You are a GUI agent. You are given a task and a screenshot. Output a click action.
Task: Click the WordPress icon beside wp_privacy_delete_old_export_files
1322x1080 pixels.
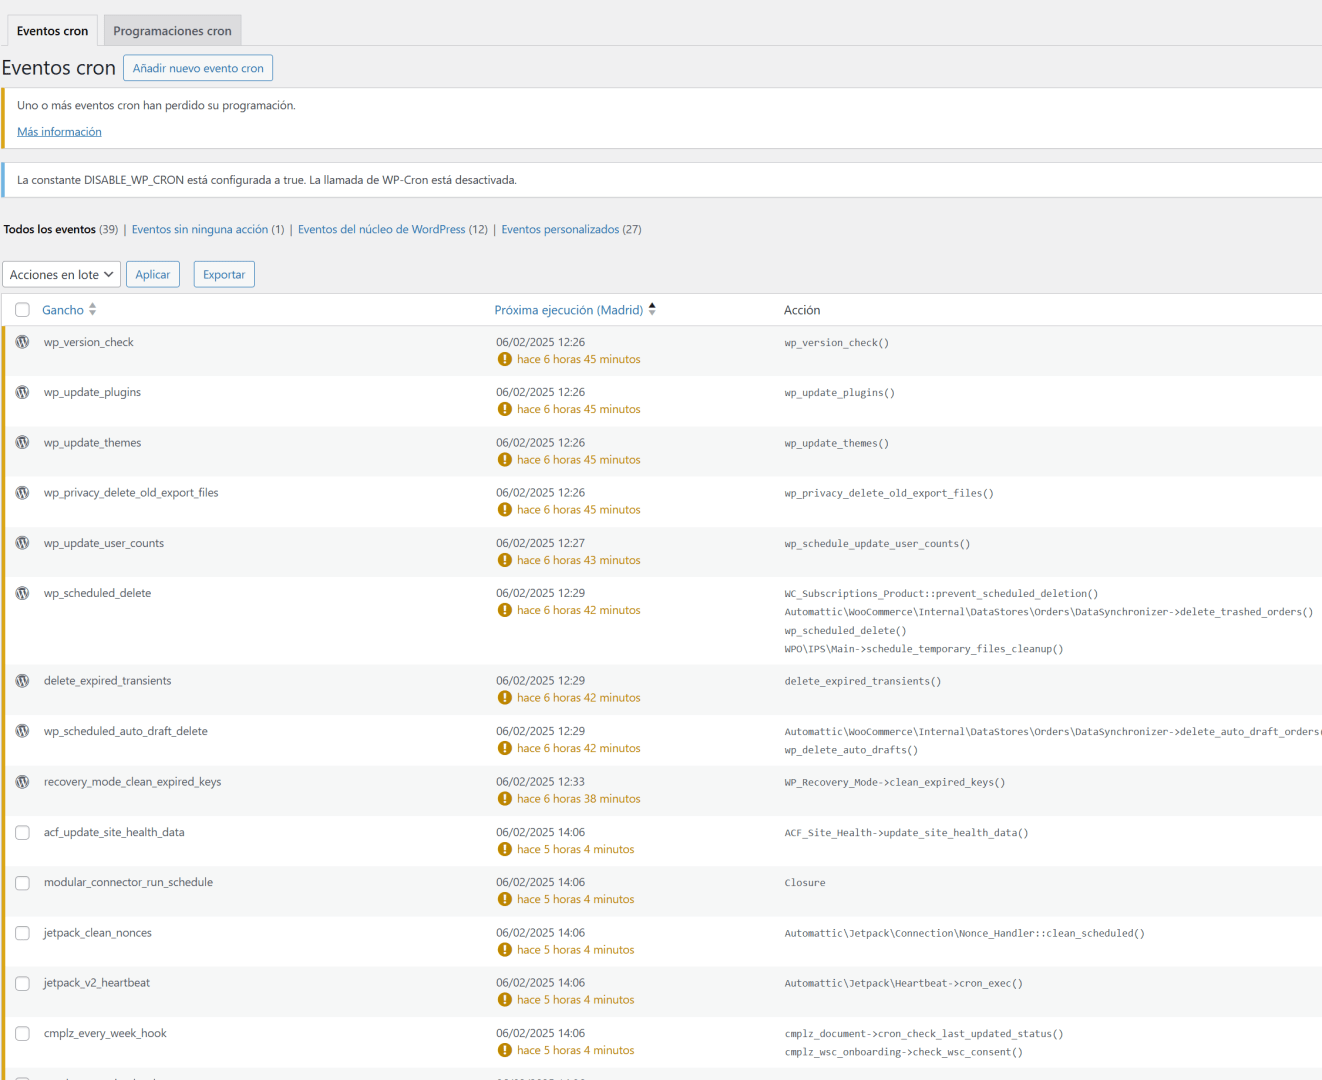coord(22,493)
